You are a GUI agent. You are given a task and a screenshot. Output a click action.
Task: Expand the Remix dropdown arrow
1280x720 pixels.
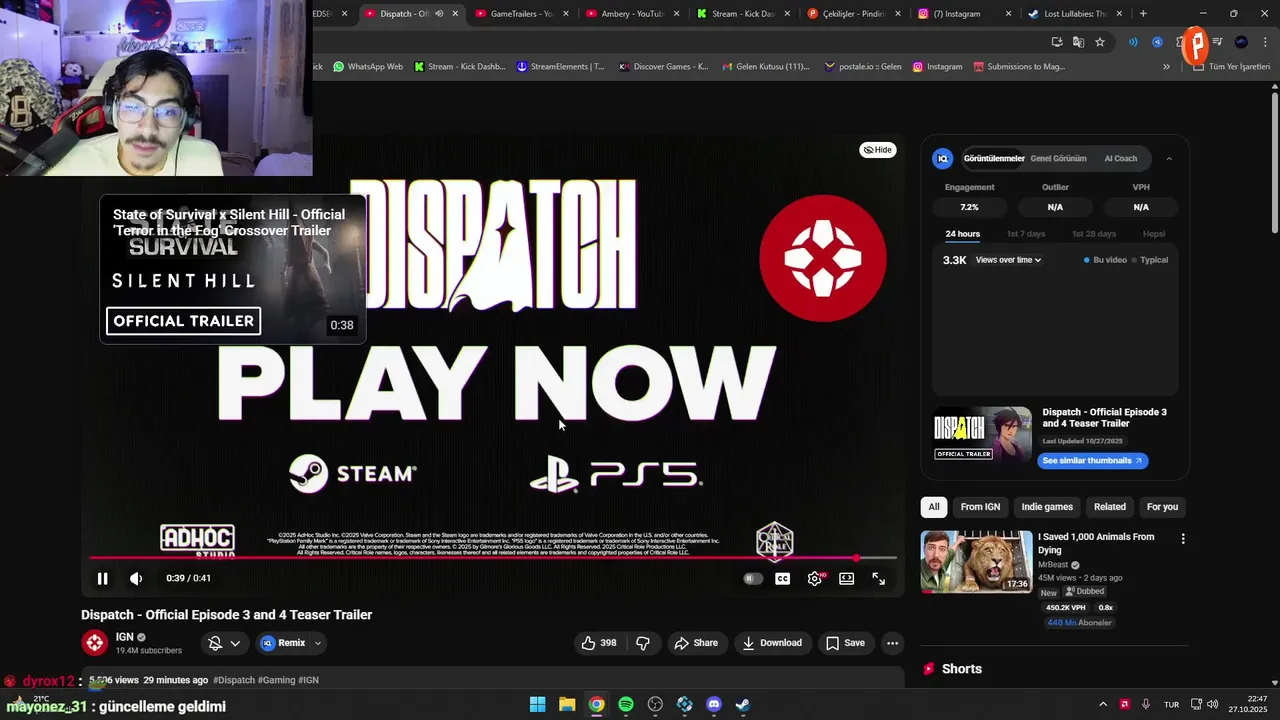pyautogui.click(x=318, y=643)
